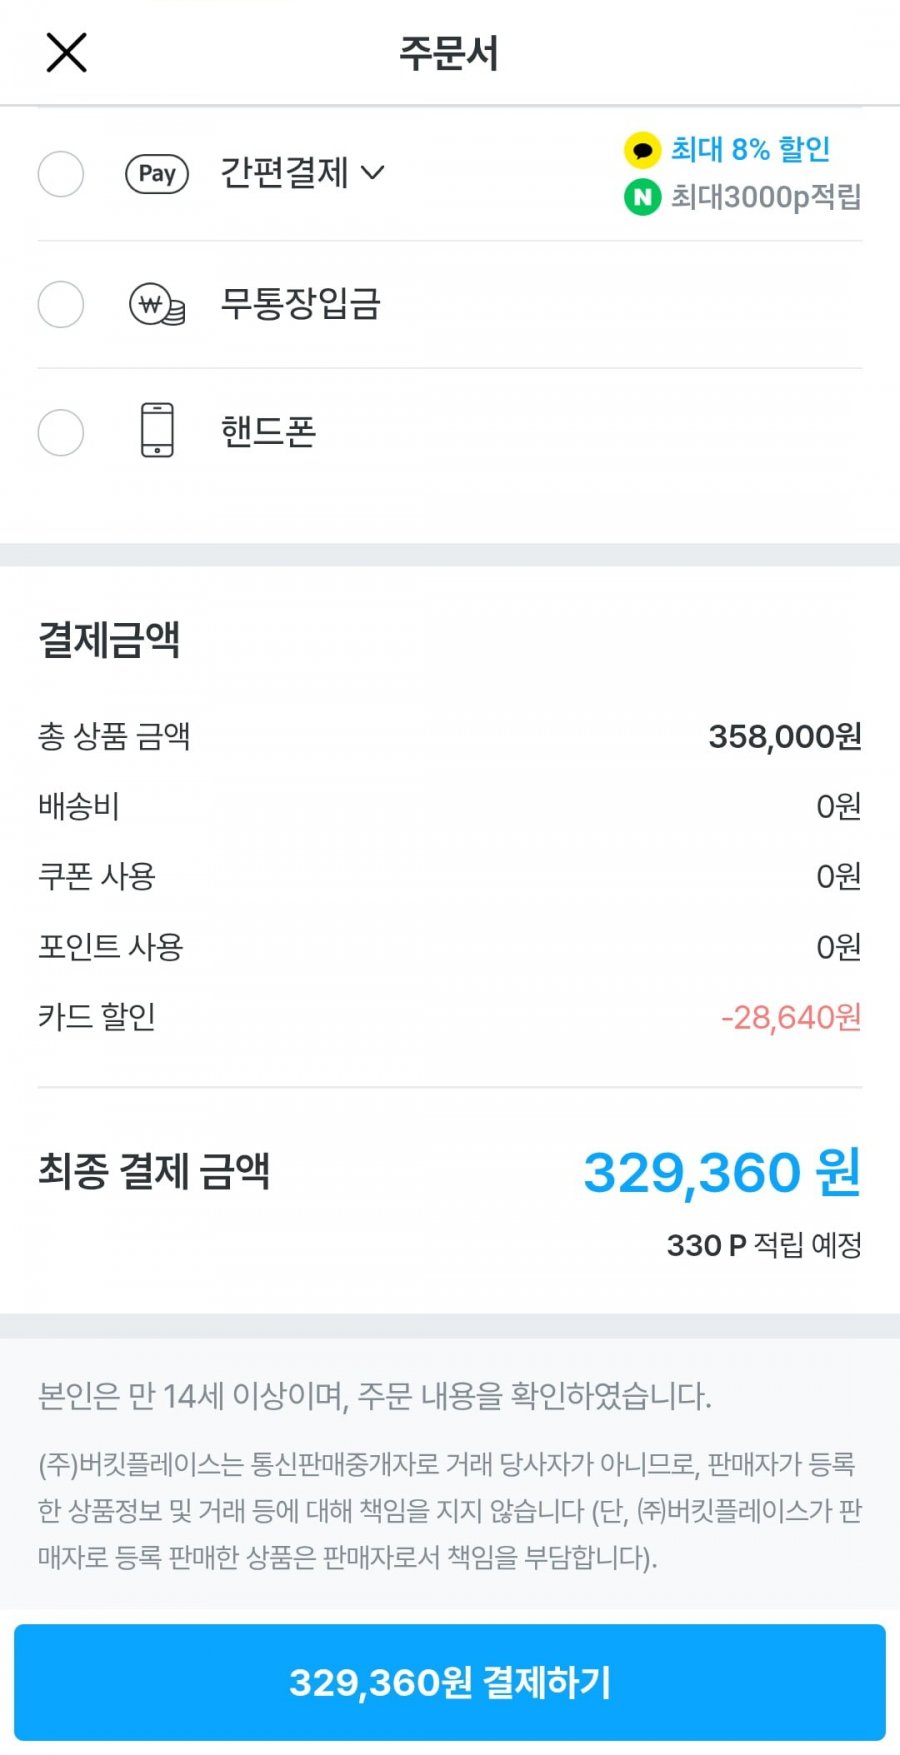Tap the 329,360원 결제하기 button
Viewport: 900px width, 1755px height.
[450, 1682]
